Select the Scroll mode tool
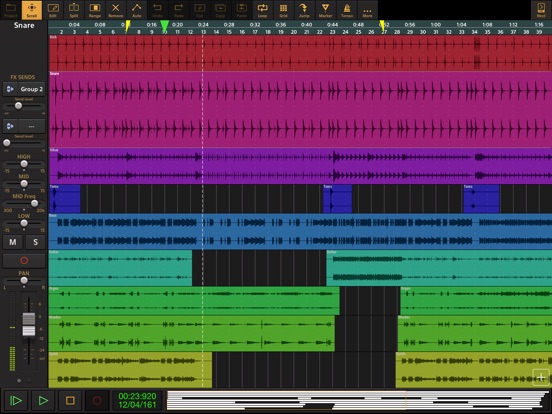 coord(32,10)
